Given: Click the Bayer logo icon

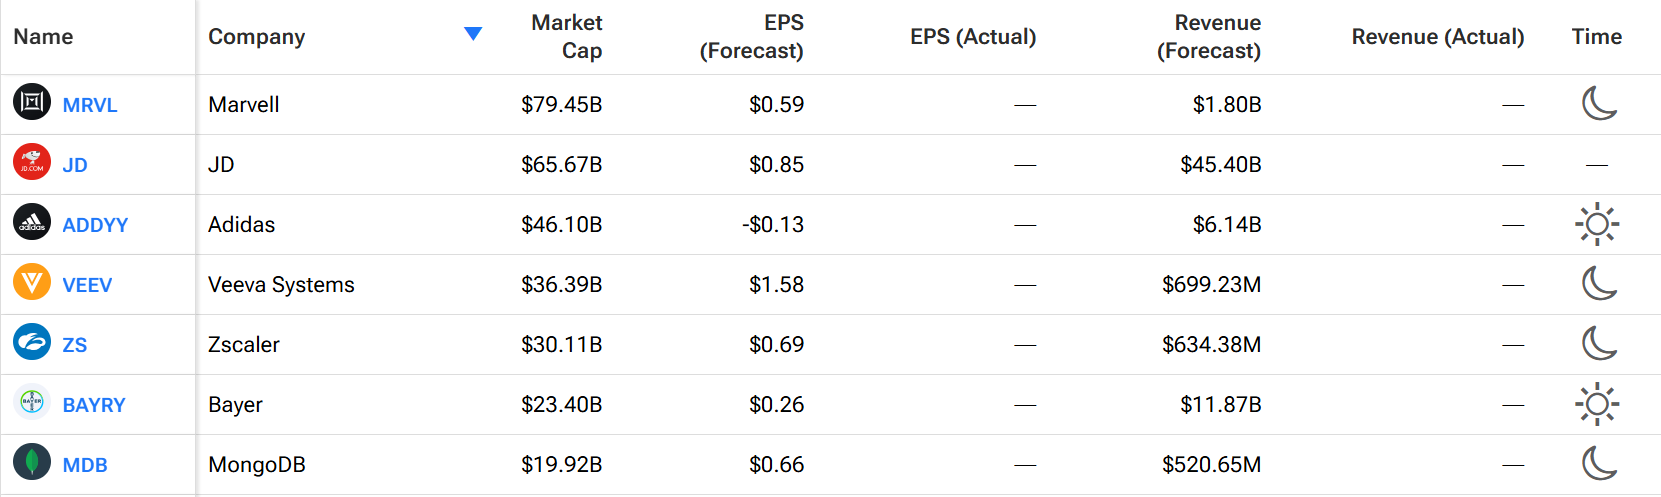Looking at the screenshot, I should [32, 402].
